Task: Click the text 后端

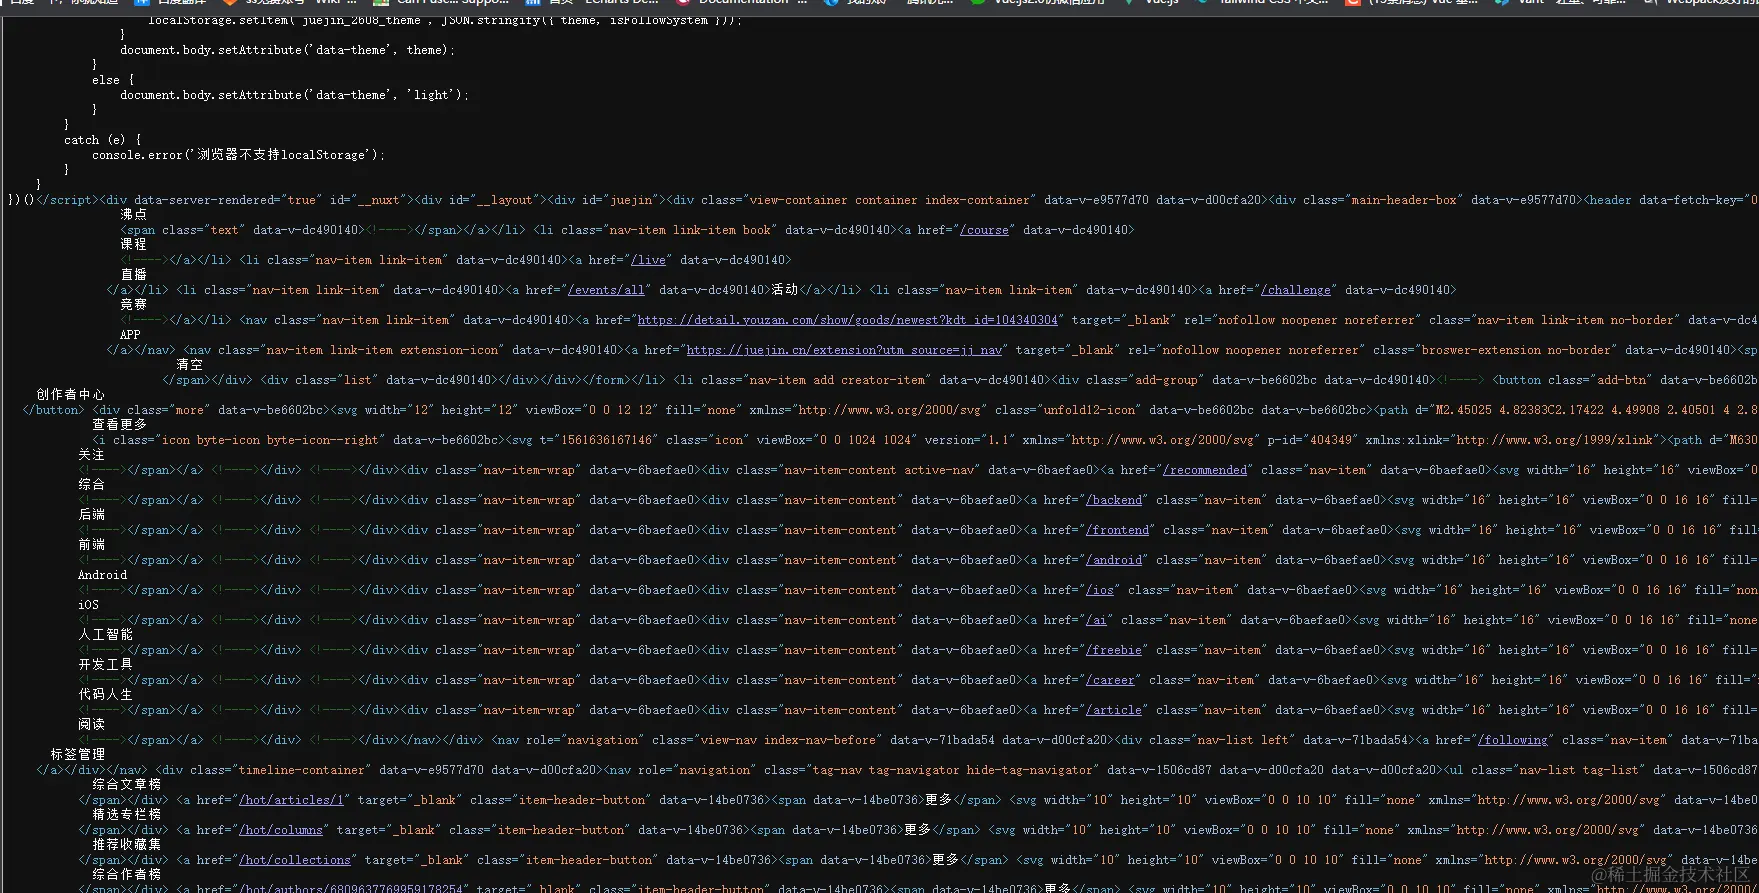Action: tap(91, 515)
